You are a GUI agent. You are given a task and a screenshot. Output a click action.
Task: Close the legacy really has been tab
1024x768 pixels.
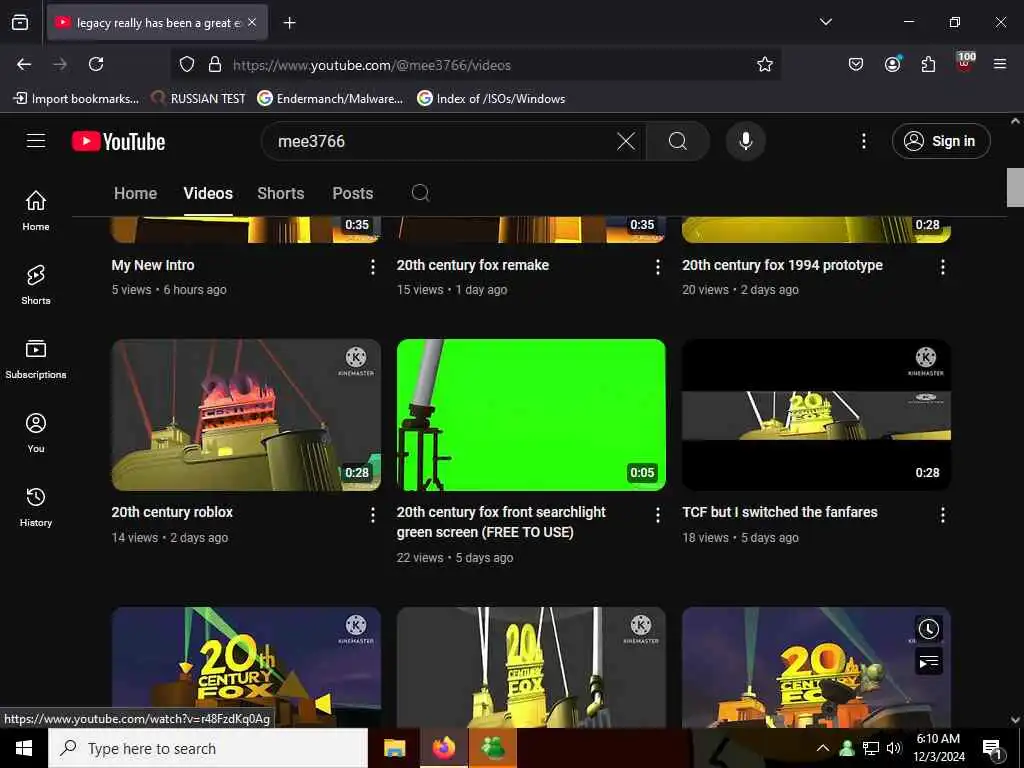[252, 22]
